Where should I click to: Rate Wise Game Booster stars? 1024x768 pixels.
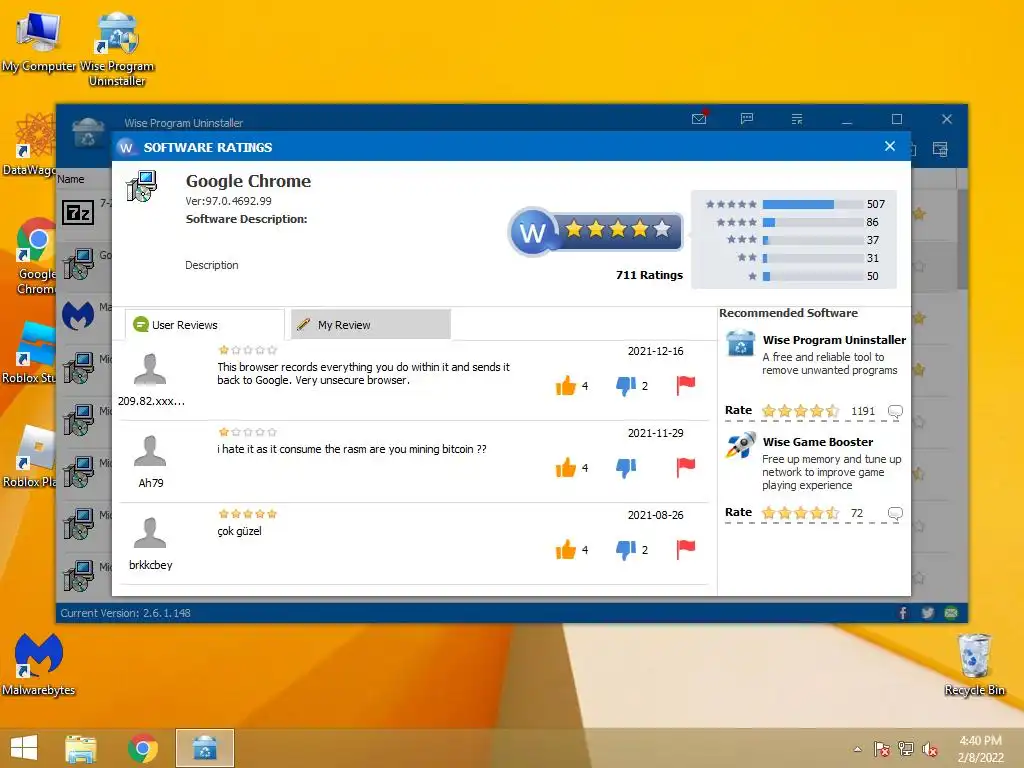[x=801, y=513]
